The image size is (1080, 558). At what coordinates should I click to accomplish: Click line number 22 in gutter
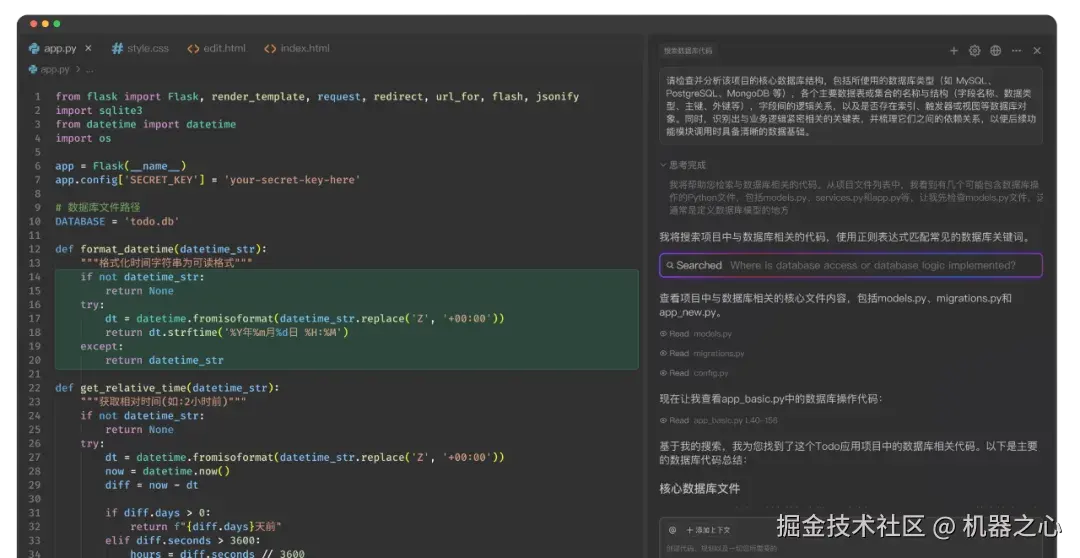(x=34, y=388)
